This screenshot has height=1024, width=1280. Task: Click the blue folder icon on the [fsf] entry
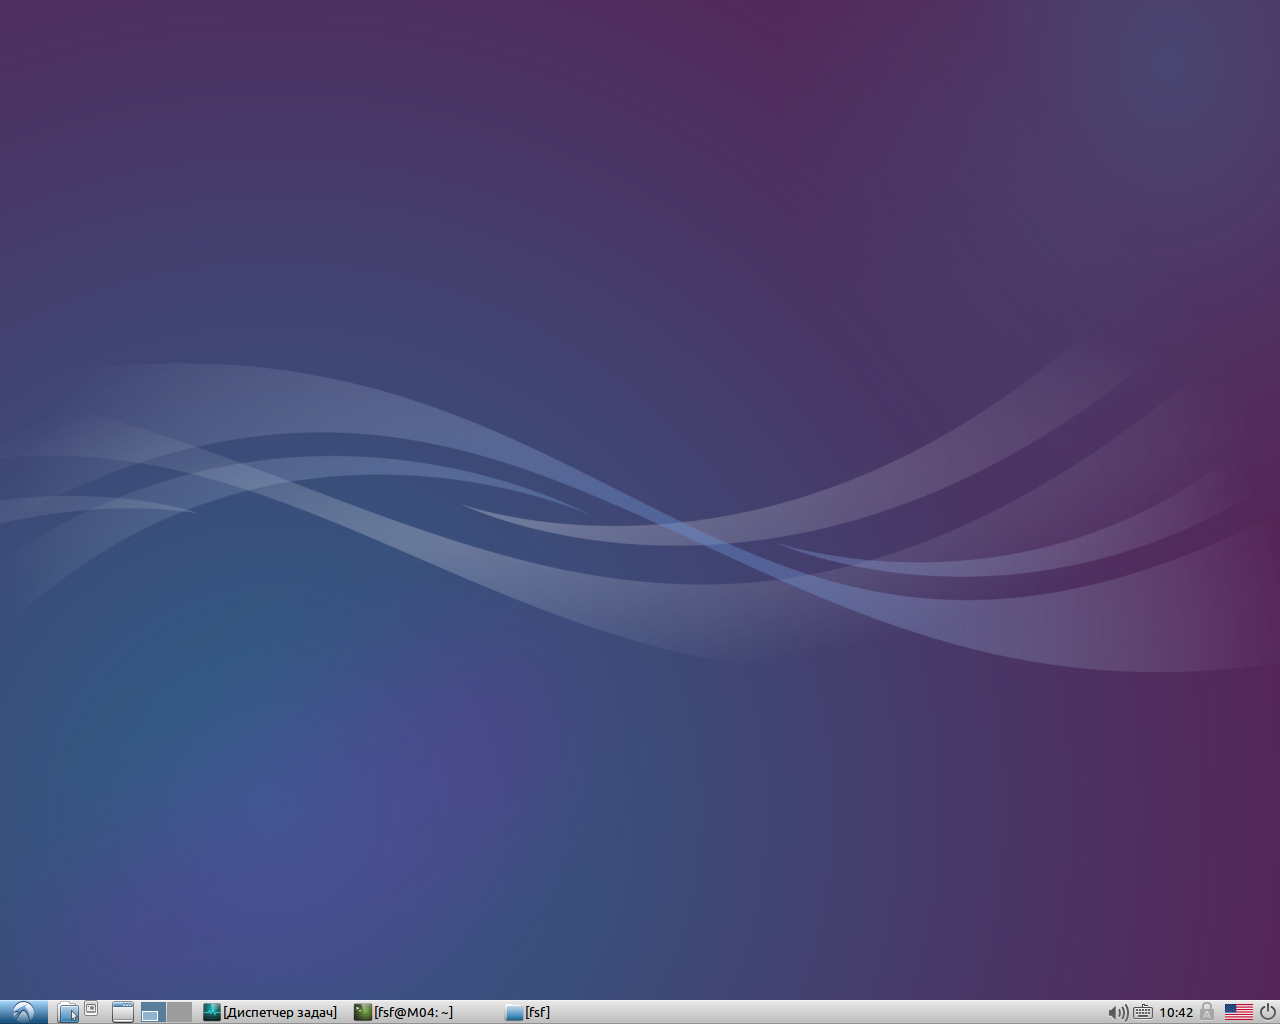click(512, 1012)
